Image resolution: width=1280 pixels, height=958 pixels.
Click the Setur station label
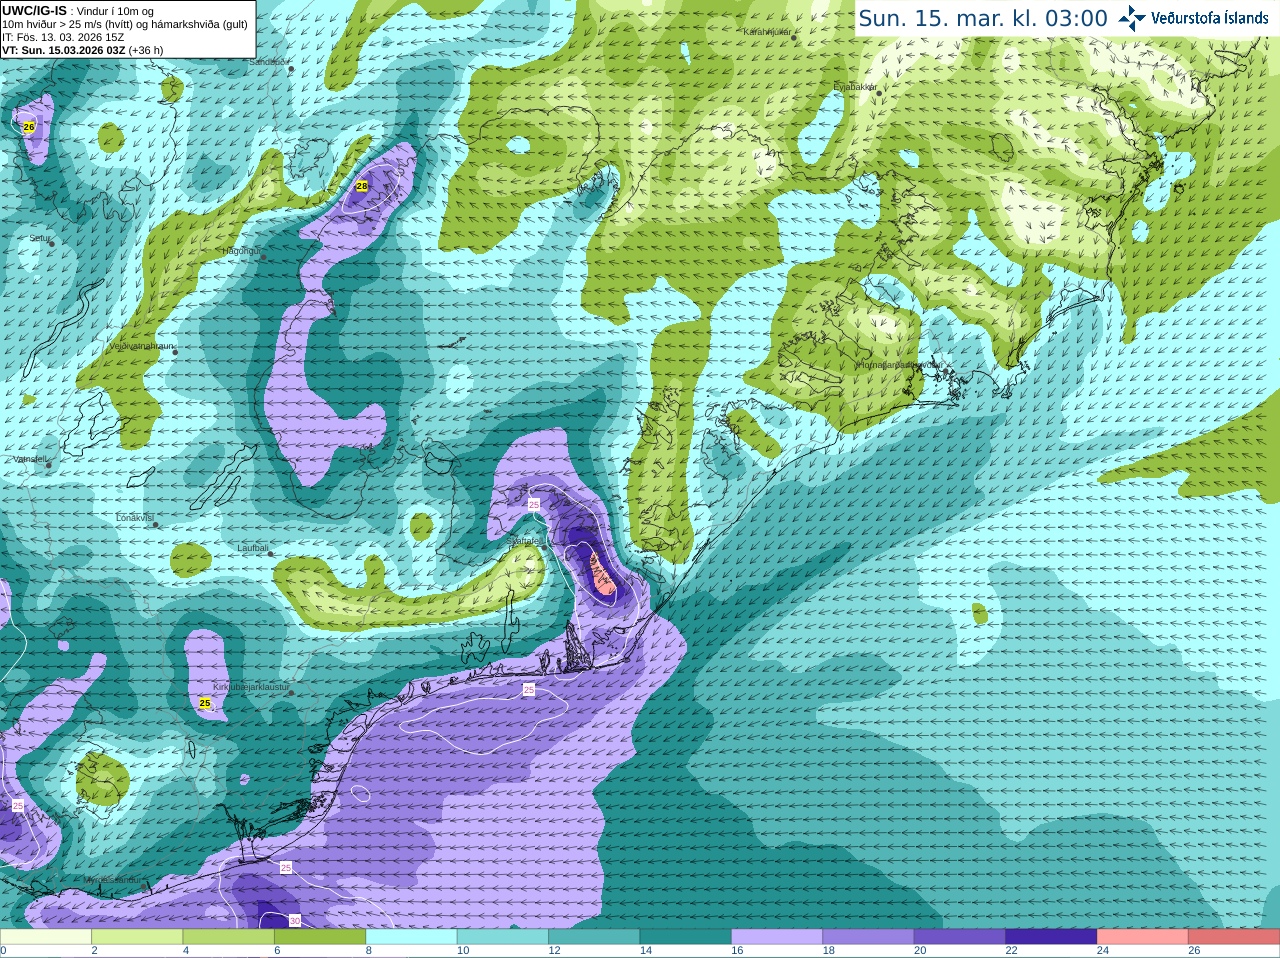point(39,239)
